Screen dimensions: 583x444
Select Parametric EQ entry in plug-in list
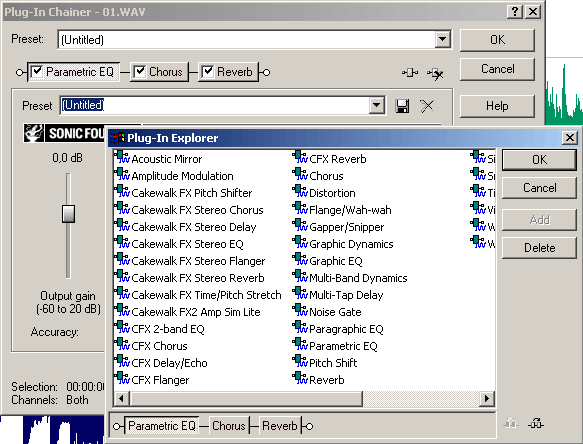tap(343, 347)
